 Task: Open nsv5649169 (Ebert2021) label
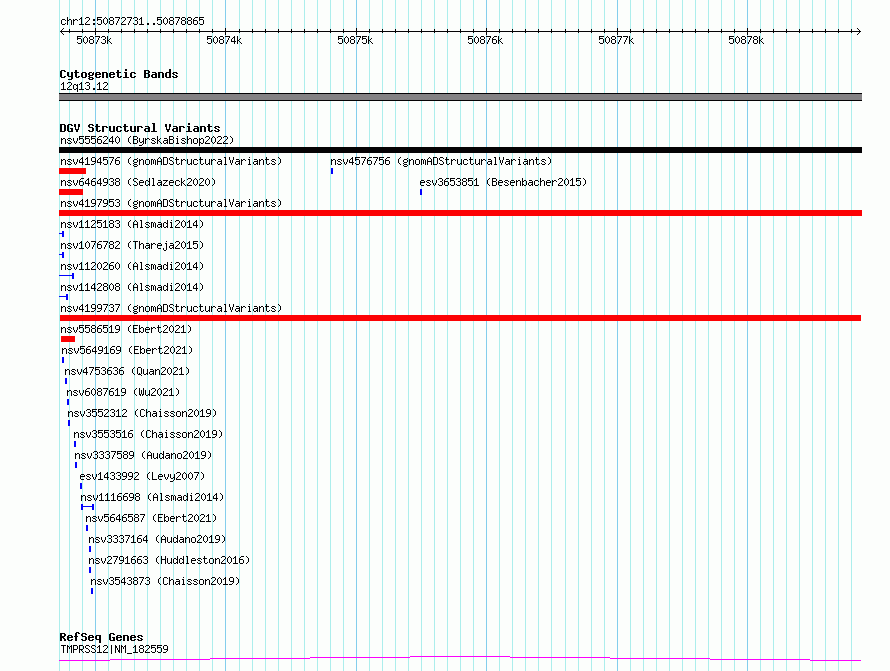127,350
